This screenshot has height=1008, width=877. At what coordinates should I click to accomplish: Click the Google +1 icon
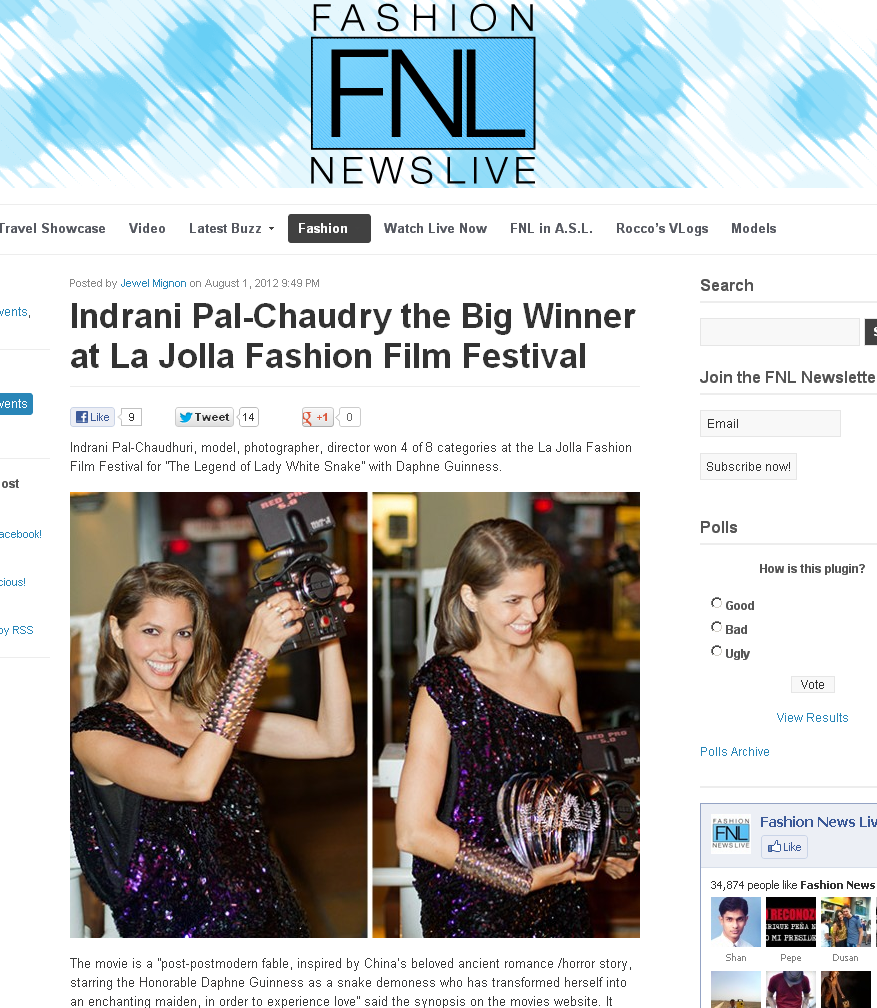(x=317, y=417)
